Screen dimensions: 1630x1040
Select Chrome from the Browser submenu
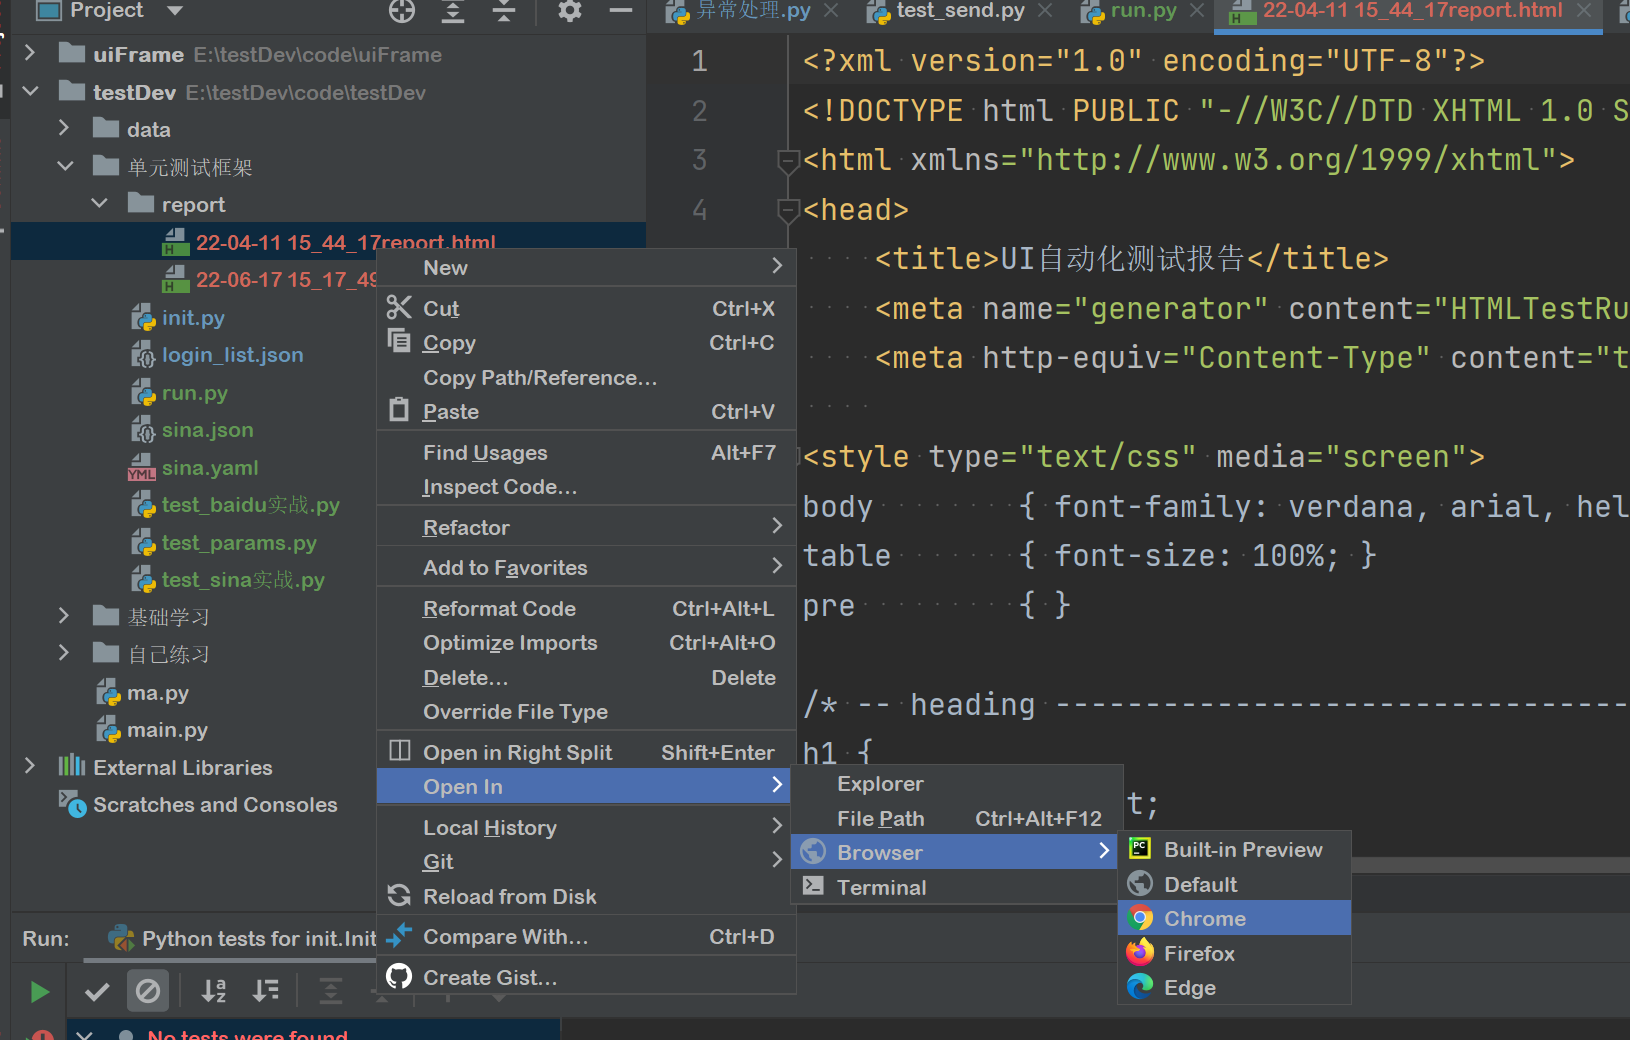pyautogui.click(x=1204, y=918)
